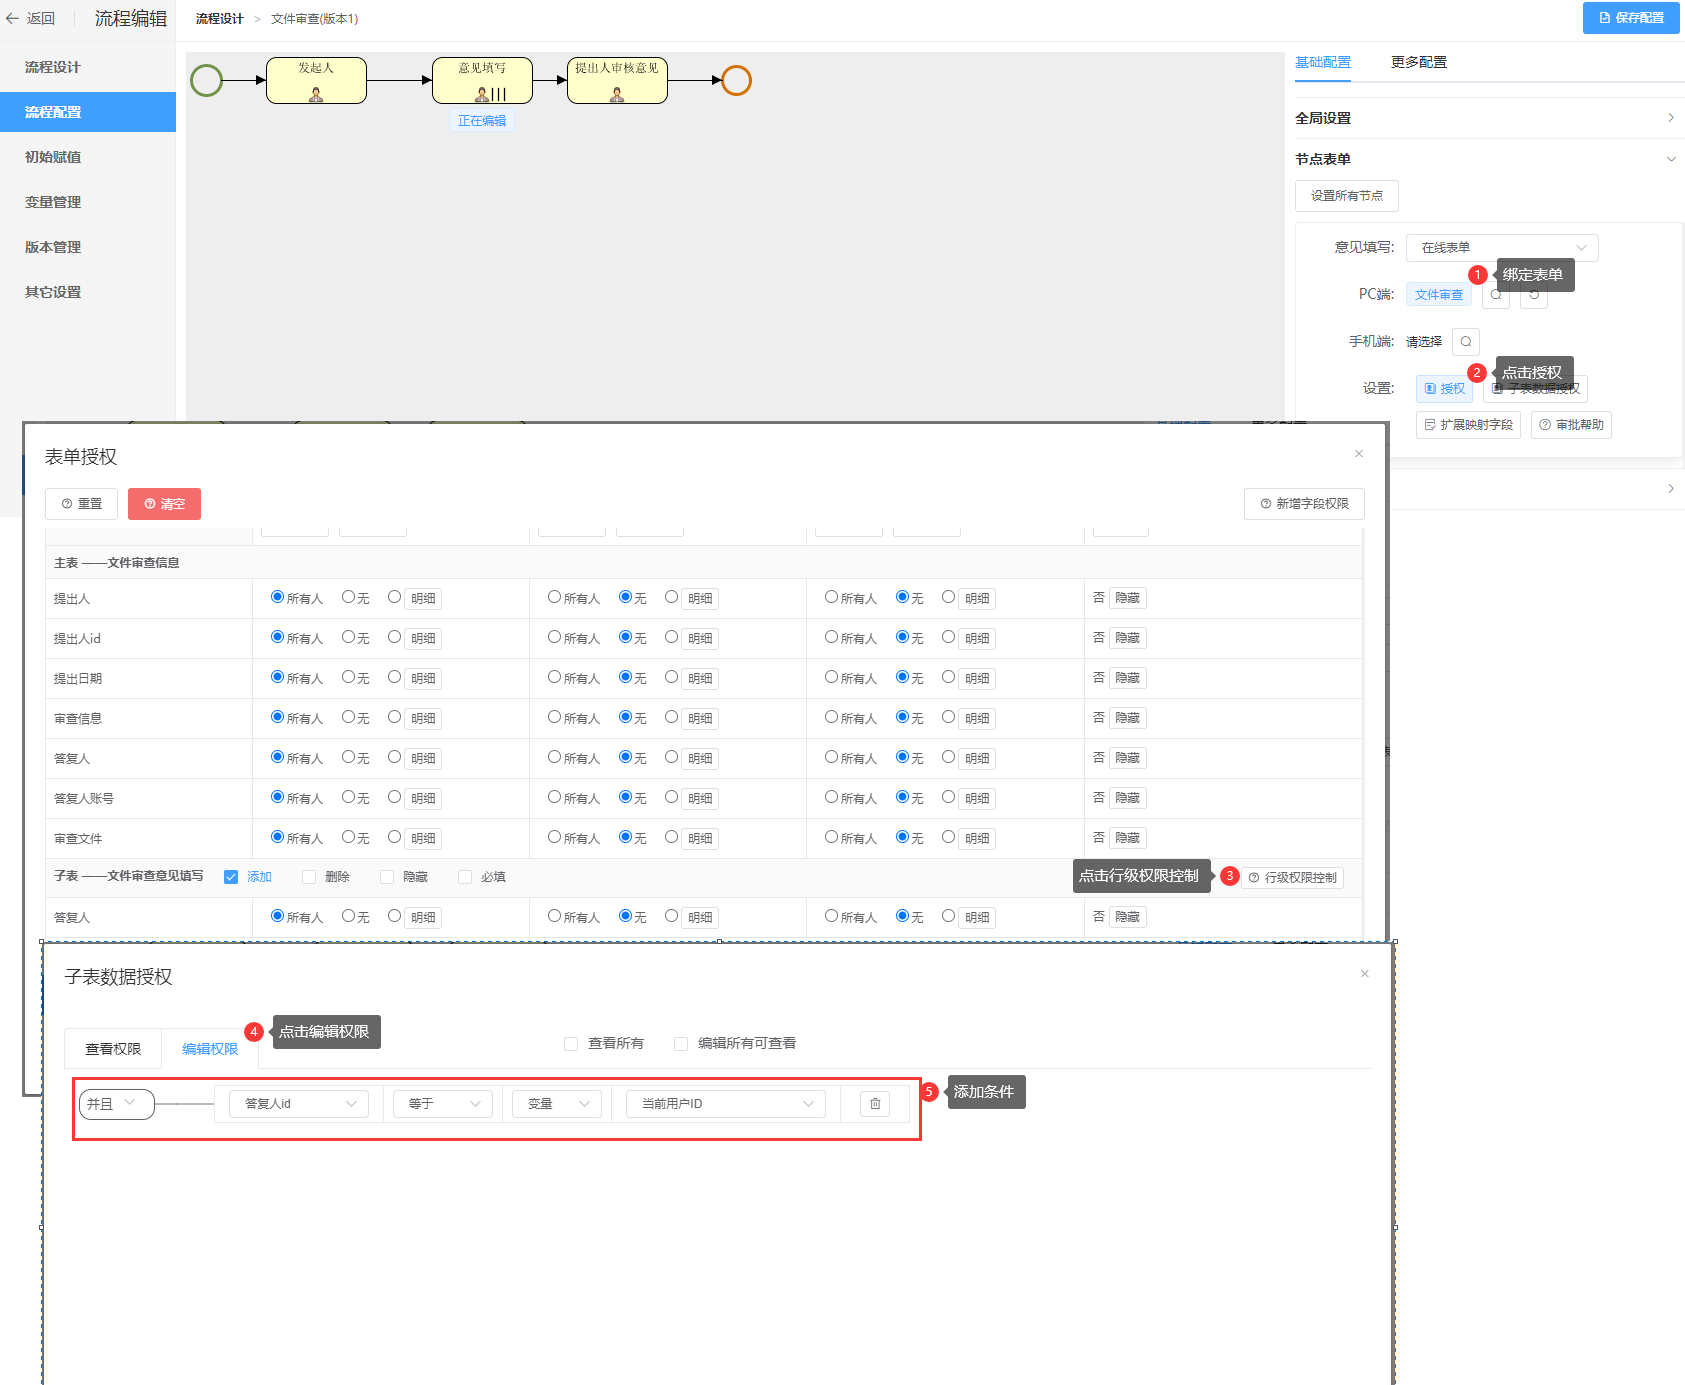The image size is (1685, 1385).
Task: Click the 隐藏 button in 提出日期 row
Action: [1128, 678]
